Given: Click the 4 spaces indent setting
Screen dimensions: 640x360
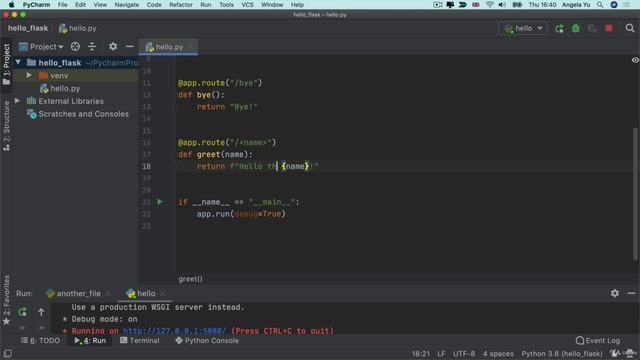Looking at the screenshot, I should 498,353.
